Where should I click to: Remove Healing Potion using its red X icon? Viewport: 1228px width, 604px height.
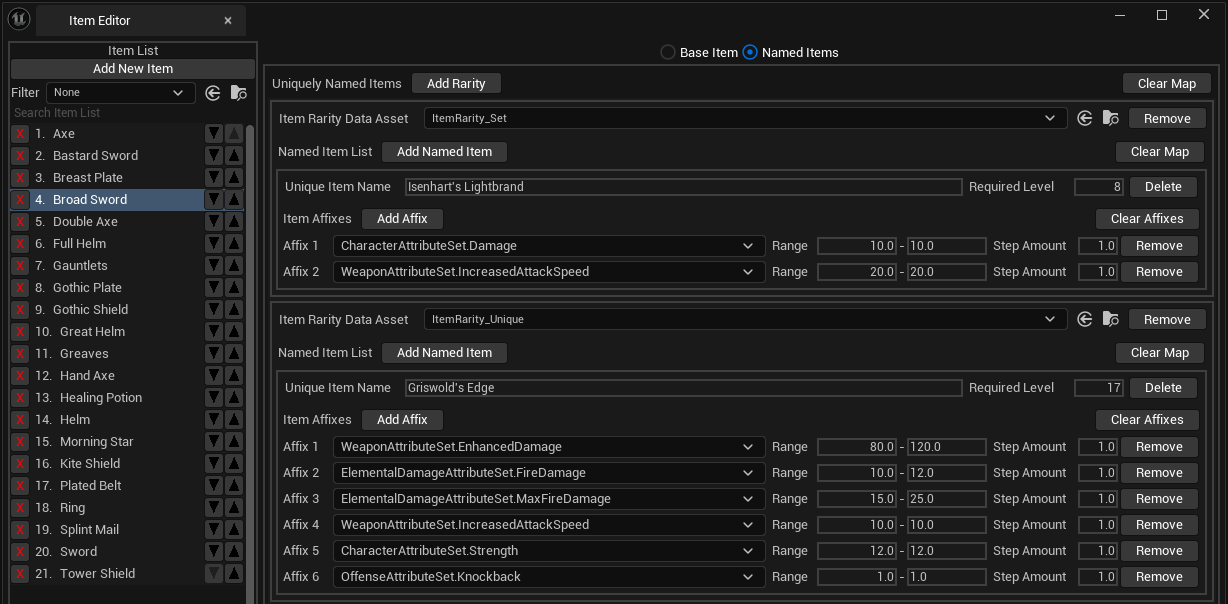[20, 398]
